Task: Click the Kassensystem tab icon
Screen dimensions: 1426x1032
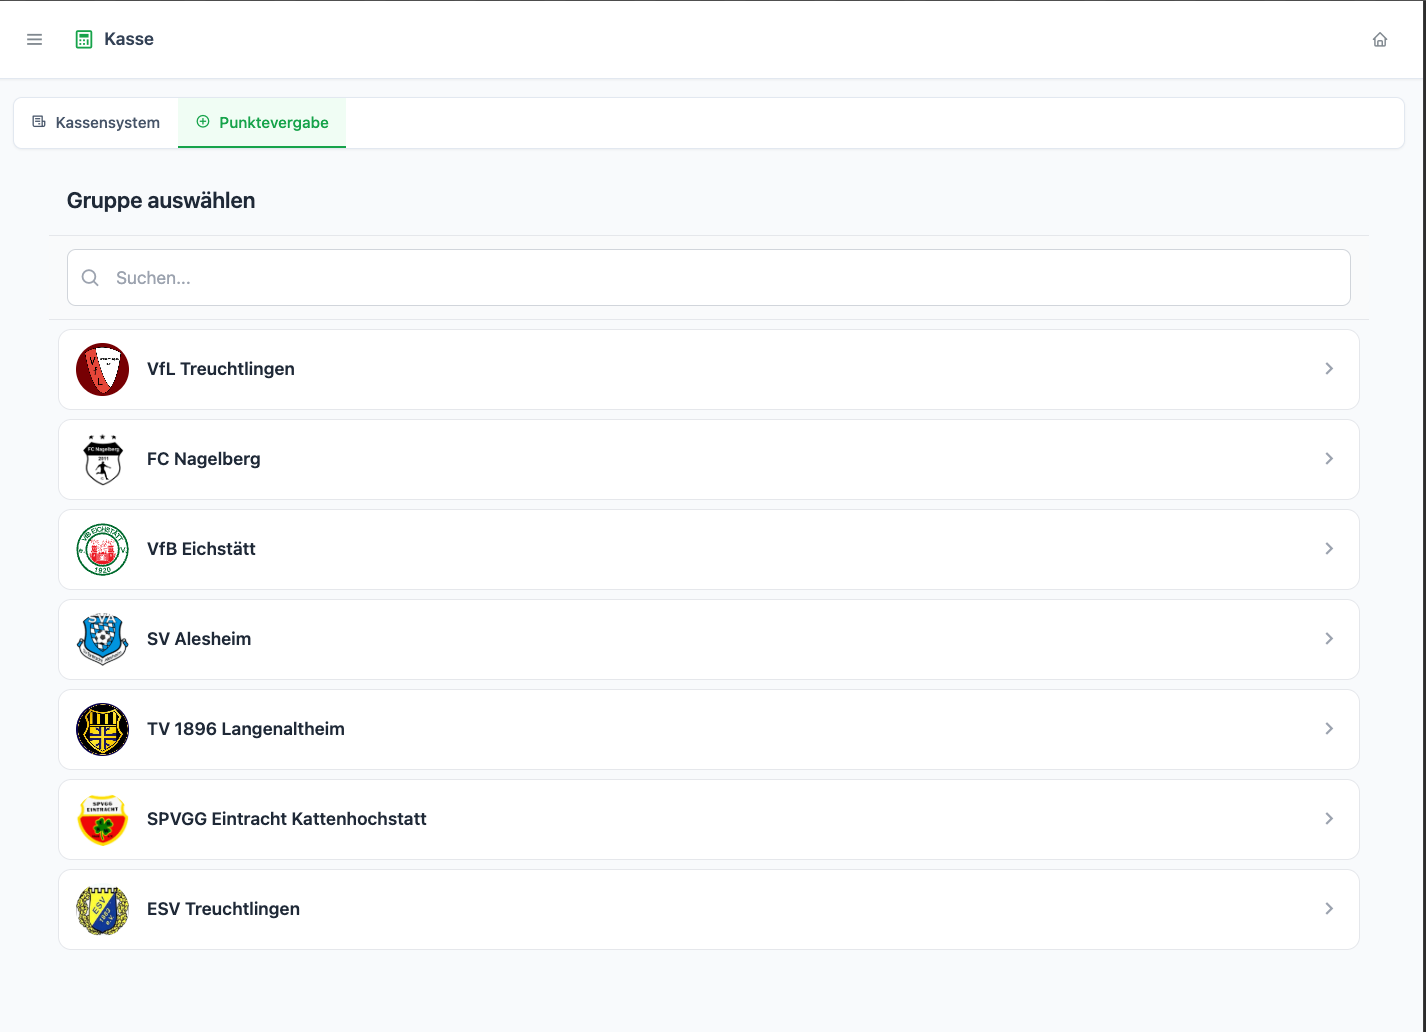Action: (39, 122)
